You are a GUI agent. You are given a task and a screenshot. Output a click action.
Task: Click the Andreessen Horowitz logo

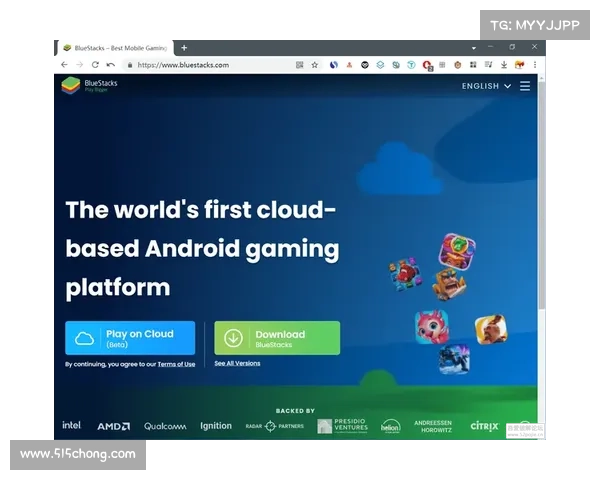tap(433, 426)
